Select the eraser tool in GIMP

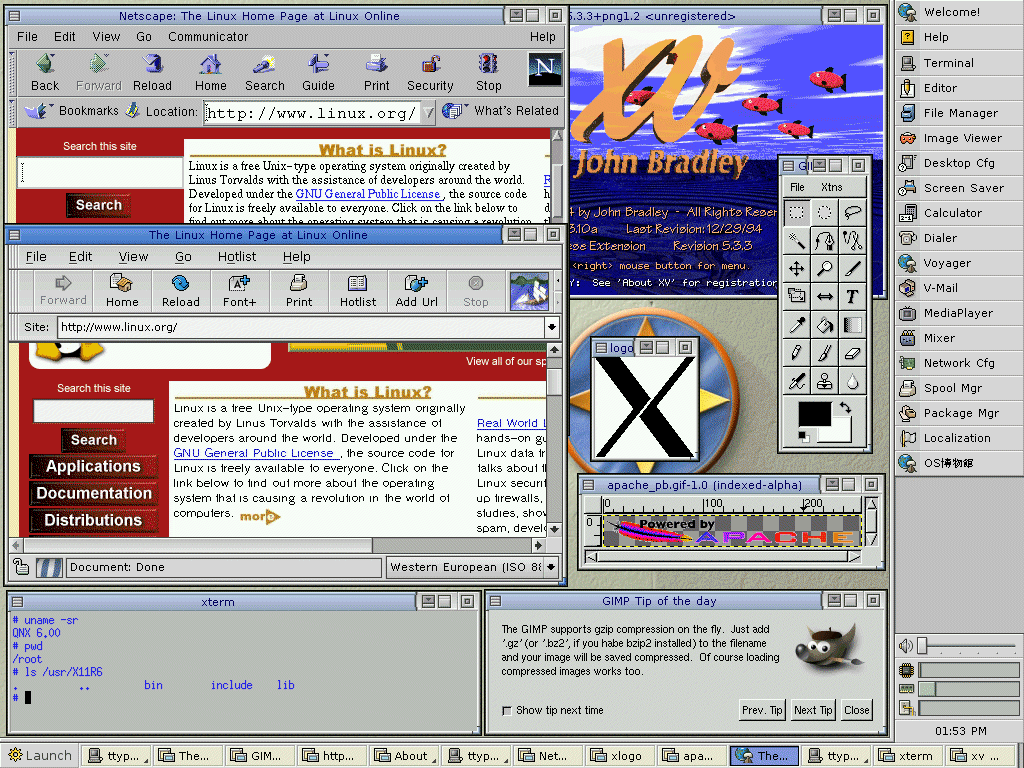click(x=852, y=353)
